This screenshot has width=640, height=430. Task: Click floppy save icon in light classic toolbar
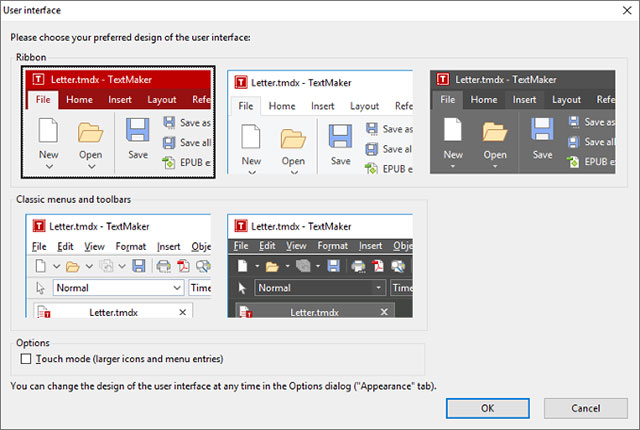(x=139, y=266)
